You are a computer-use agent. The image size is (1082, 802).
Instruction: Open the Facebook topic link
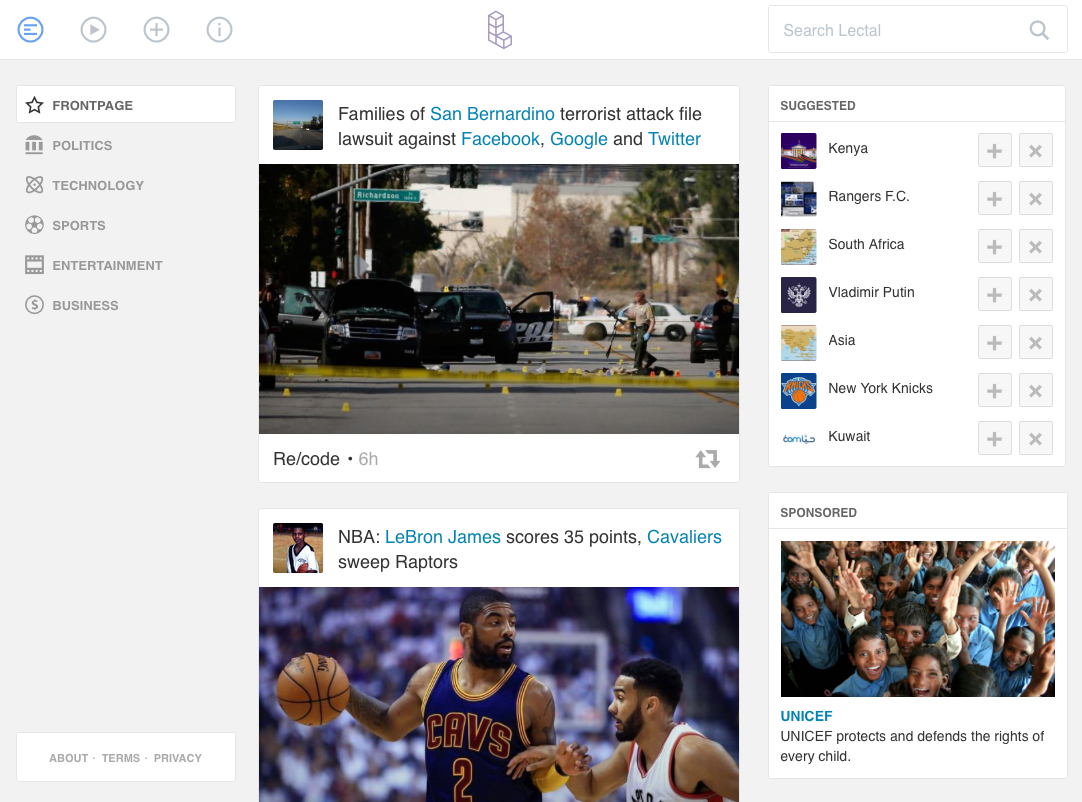(x=500, y=139)
